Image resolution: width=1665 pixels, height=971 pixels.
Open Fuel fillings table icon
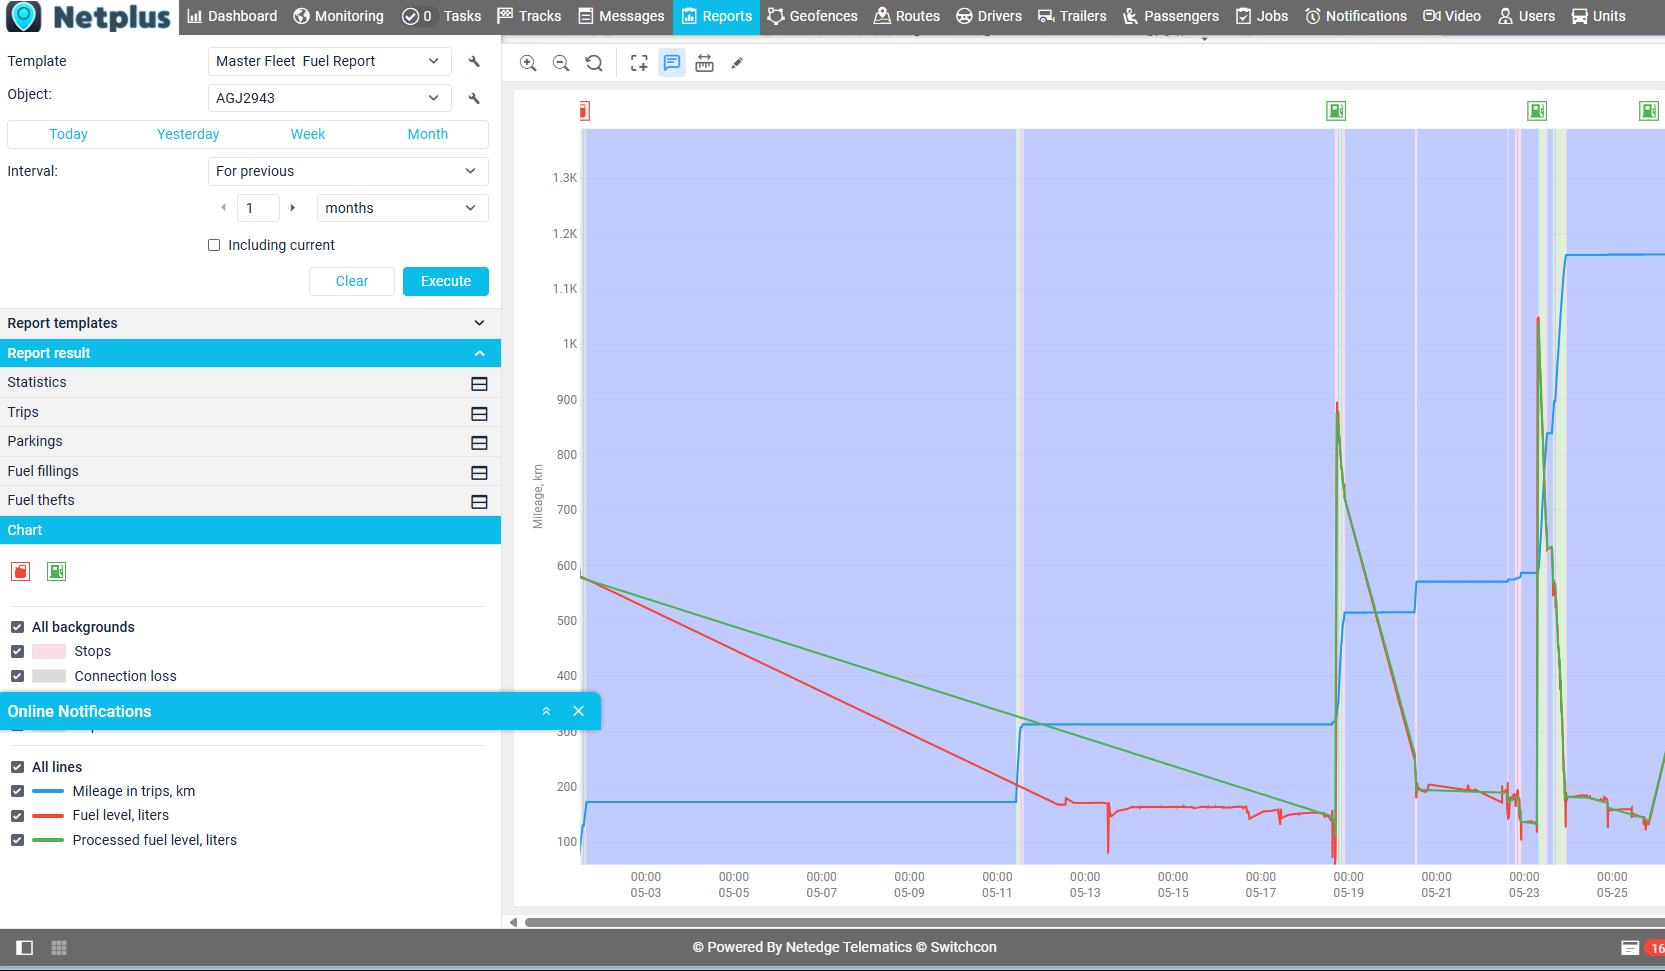[x=479, y=472]
